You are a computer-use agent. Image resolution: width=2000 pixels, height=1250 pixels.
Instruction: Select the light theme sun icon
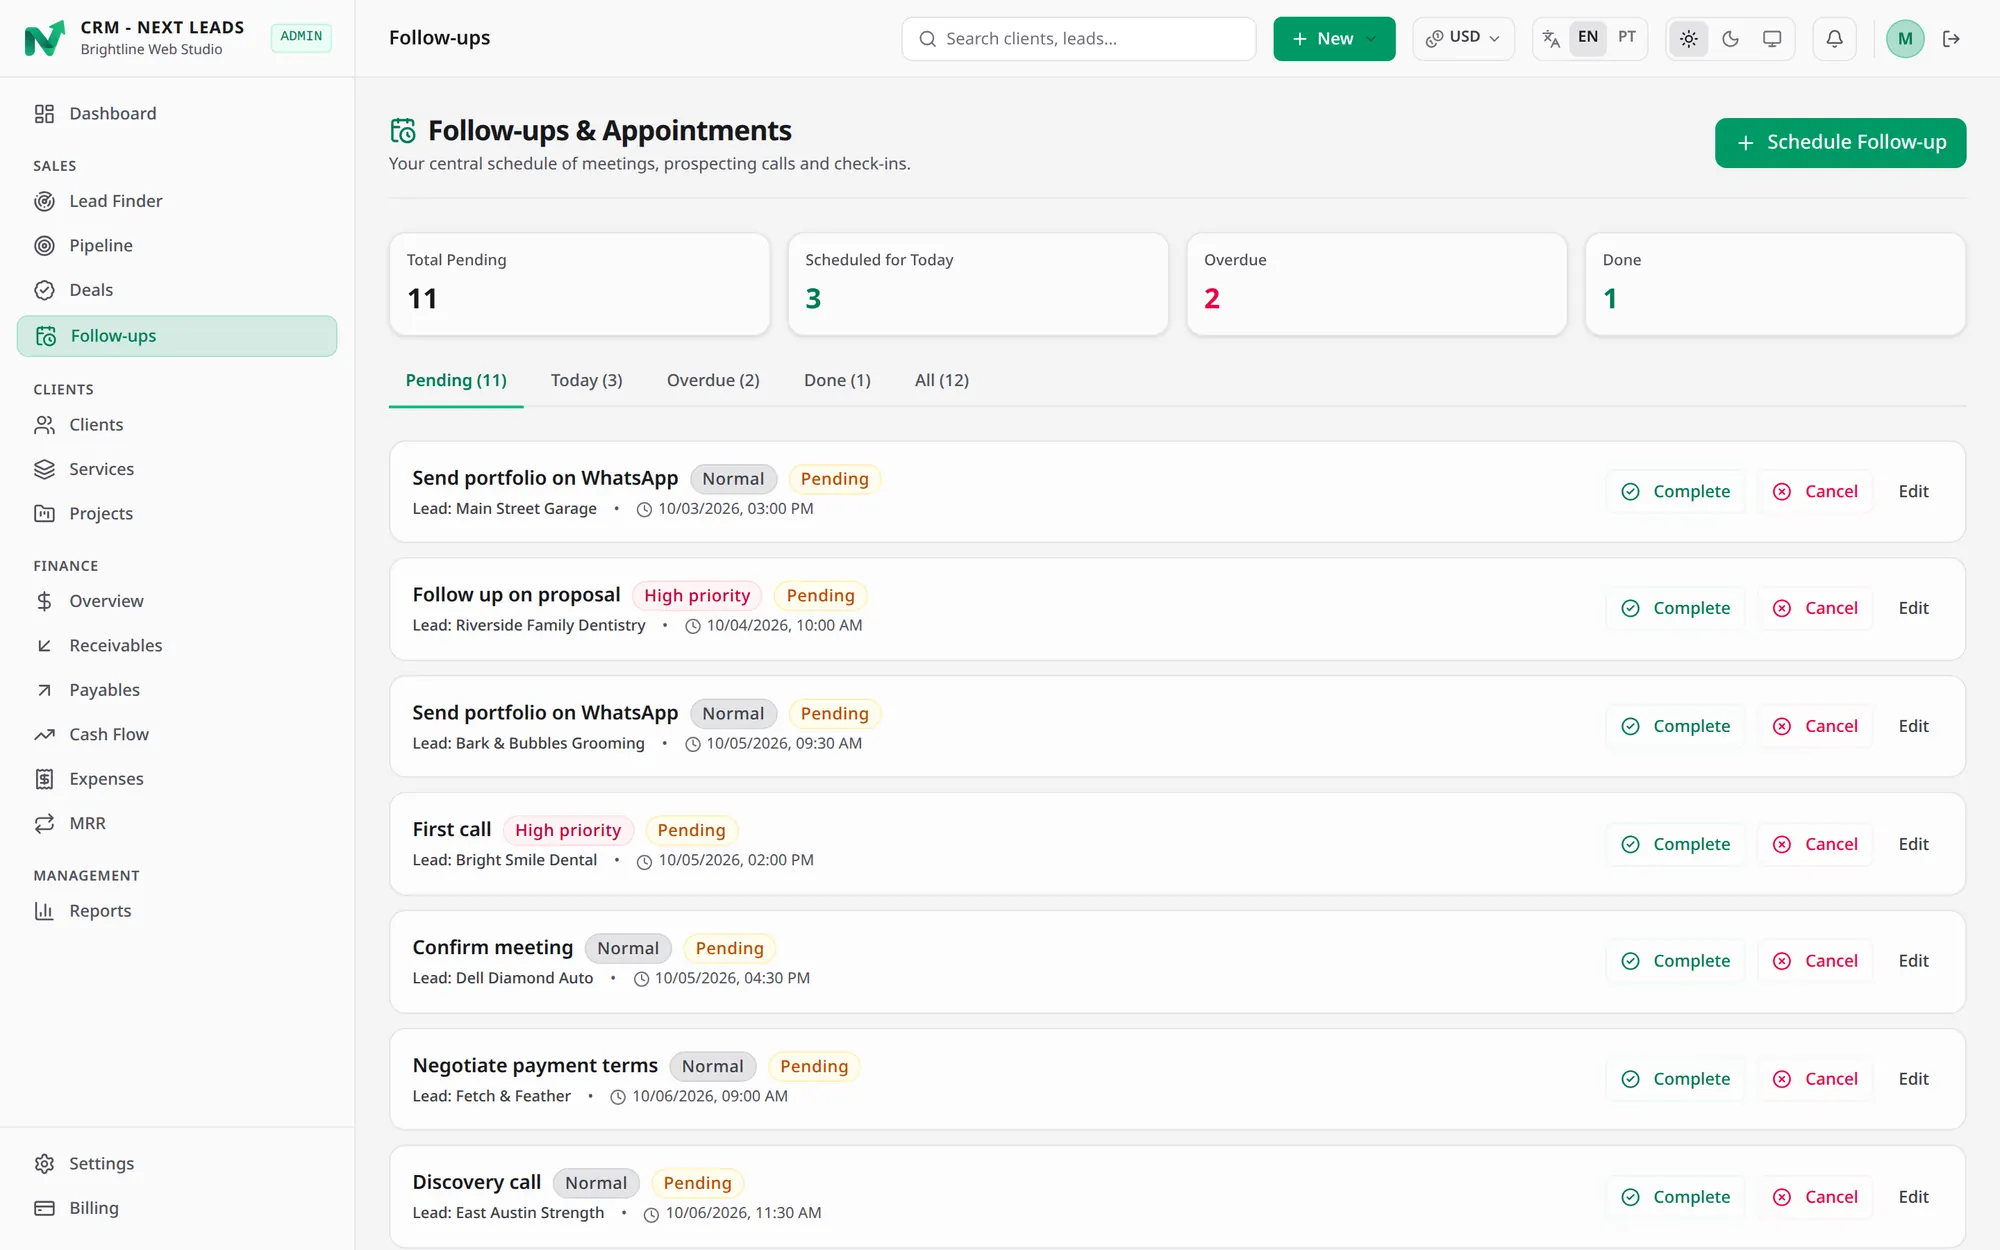1689,38
